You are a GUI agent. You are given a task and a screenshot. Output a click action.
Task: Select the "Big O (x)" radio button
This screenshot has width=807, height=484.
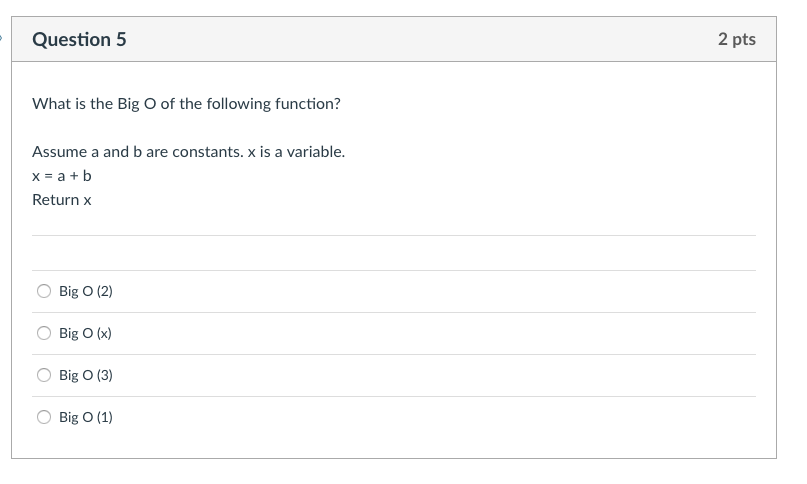pyautogui.click(x=44, y=333)
